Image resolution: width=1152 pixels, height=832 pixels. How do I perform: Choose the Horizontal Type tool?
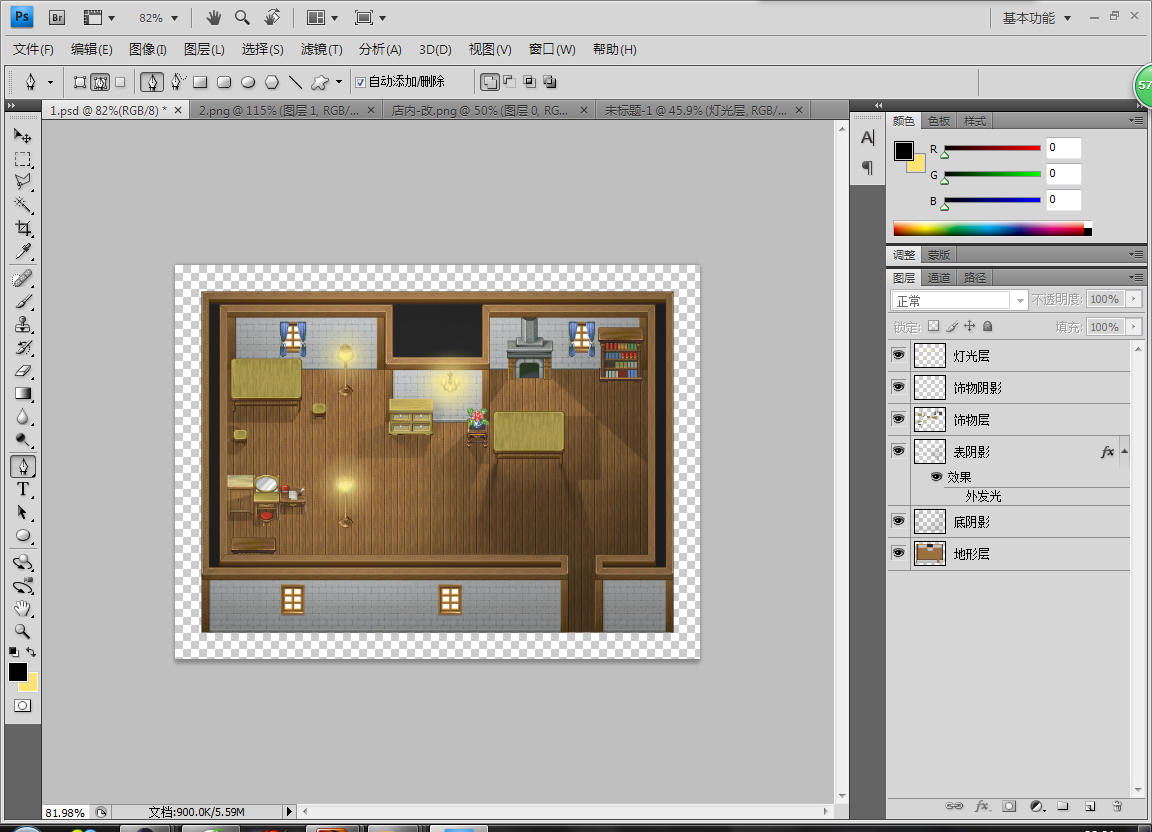23,489
